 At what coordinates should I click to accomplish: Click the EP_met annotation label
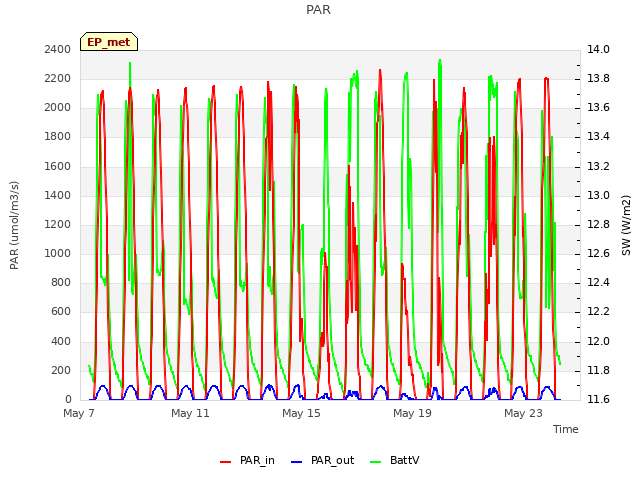[x=109, y=42]
